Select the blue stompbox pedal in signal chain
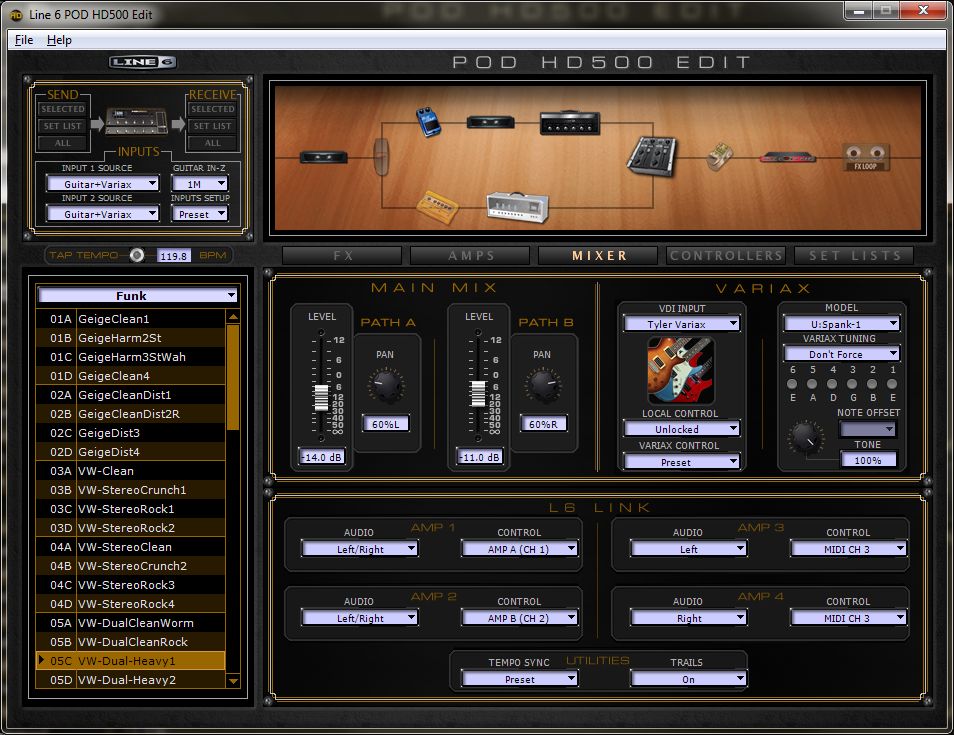This screenshot has width=954, height=735. (x=428, y=121)
